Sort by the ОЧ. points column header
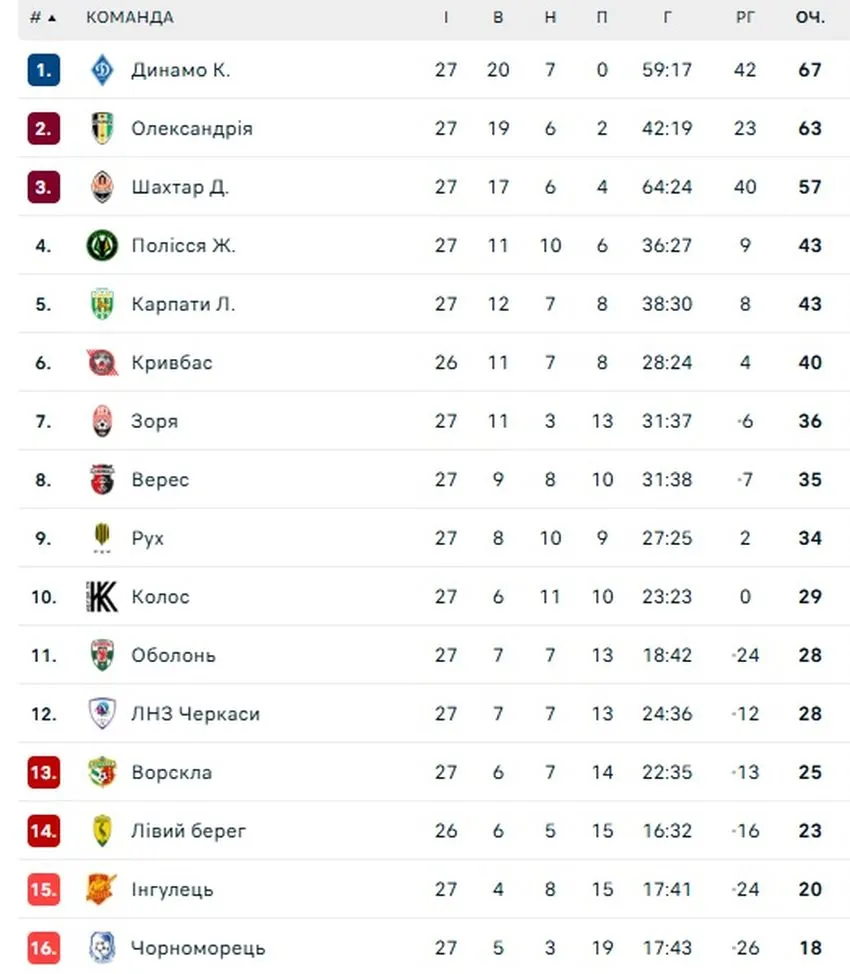850x974 pixels. (x=810, y=17)
